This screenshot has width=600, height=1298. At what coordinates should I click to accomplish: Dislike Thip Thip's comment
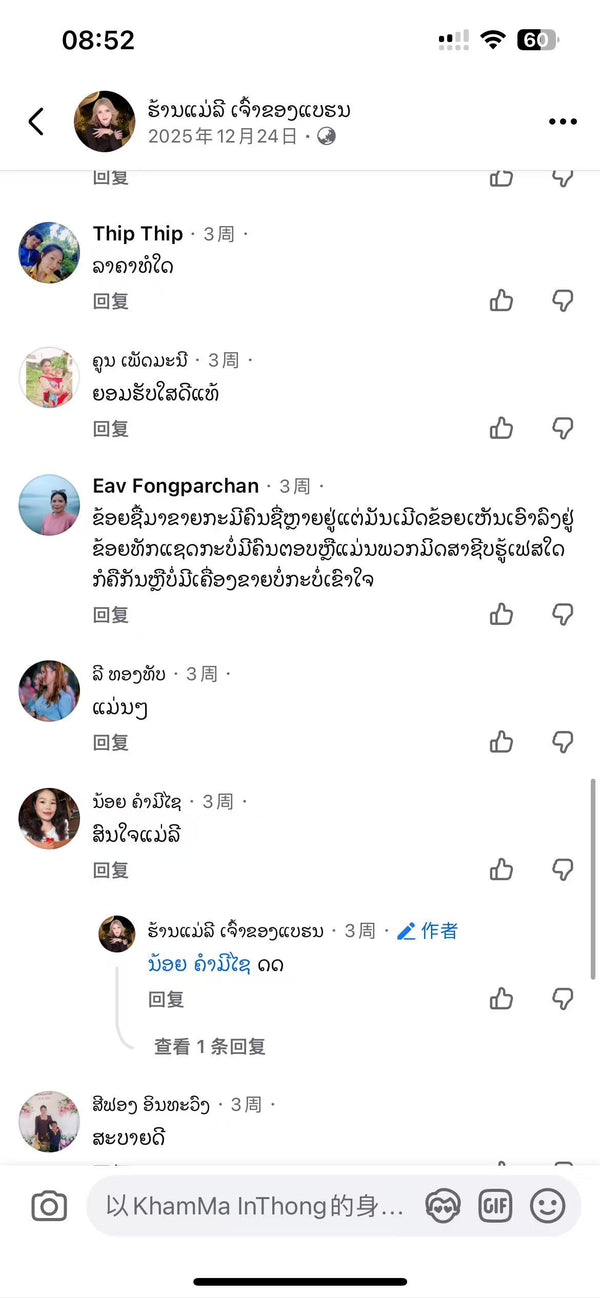click(563, 300)
